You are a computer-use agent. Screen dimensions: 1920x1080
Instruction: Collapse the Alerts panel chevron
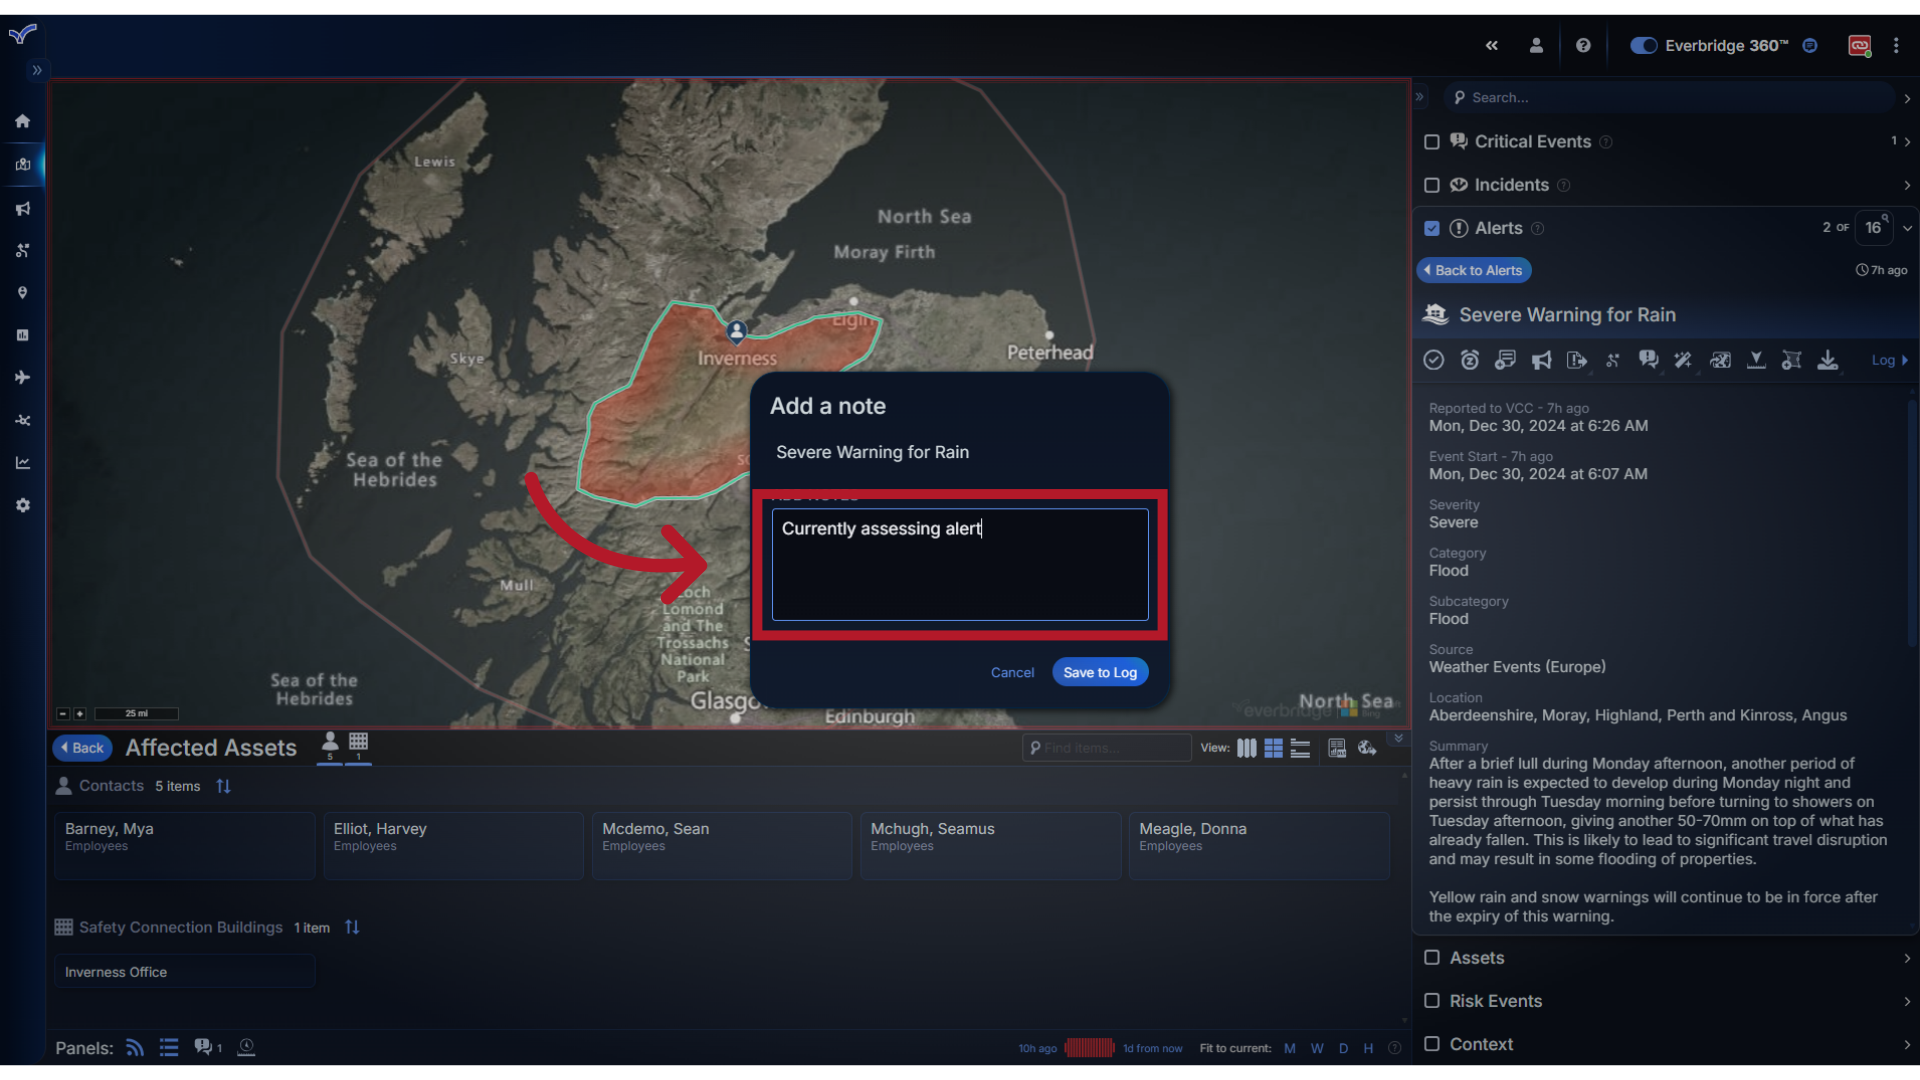[x=1908, y=228]
